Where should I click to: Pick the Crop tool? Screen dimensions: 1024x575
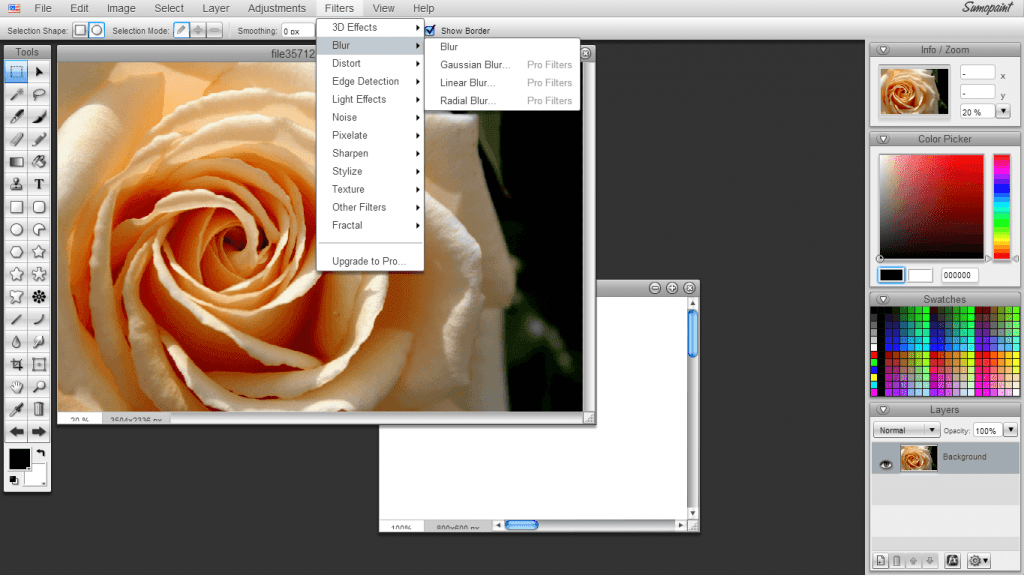click(x=17, y=364)
